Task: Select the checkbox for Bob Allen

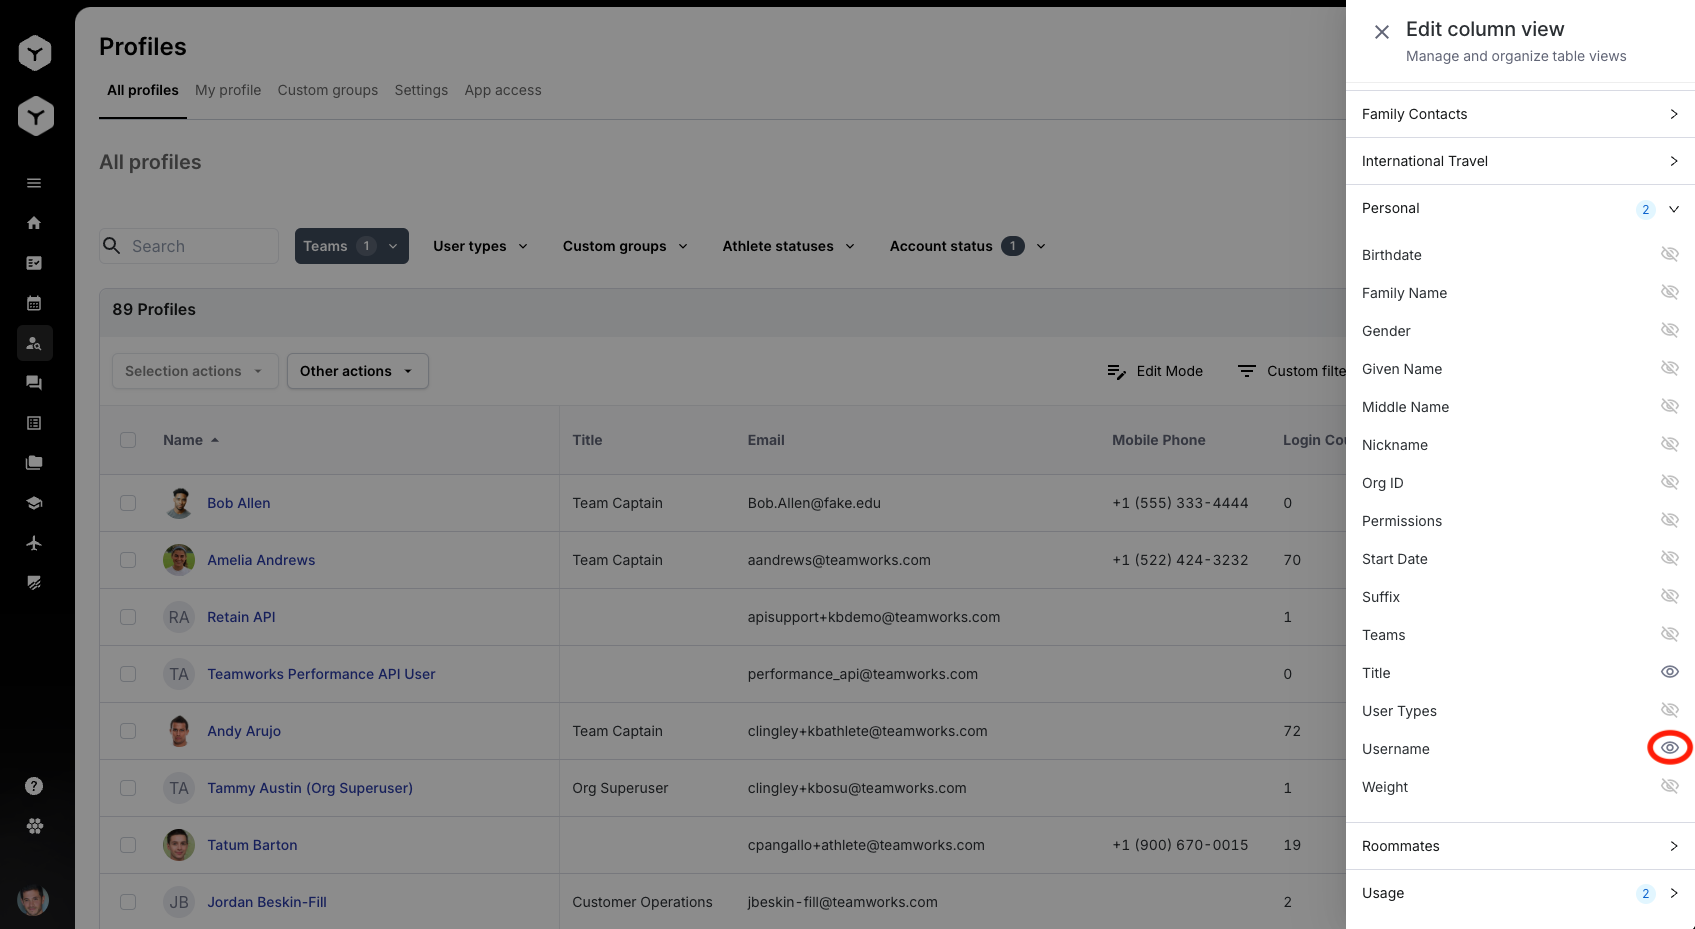Action: point(128,503)
